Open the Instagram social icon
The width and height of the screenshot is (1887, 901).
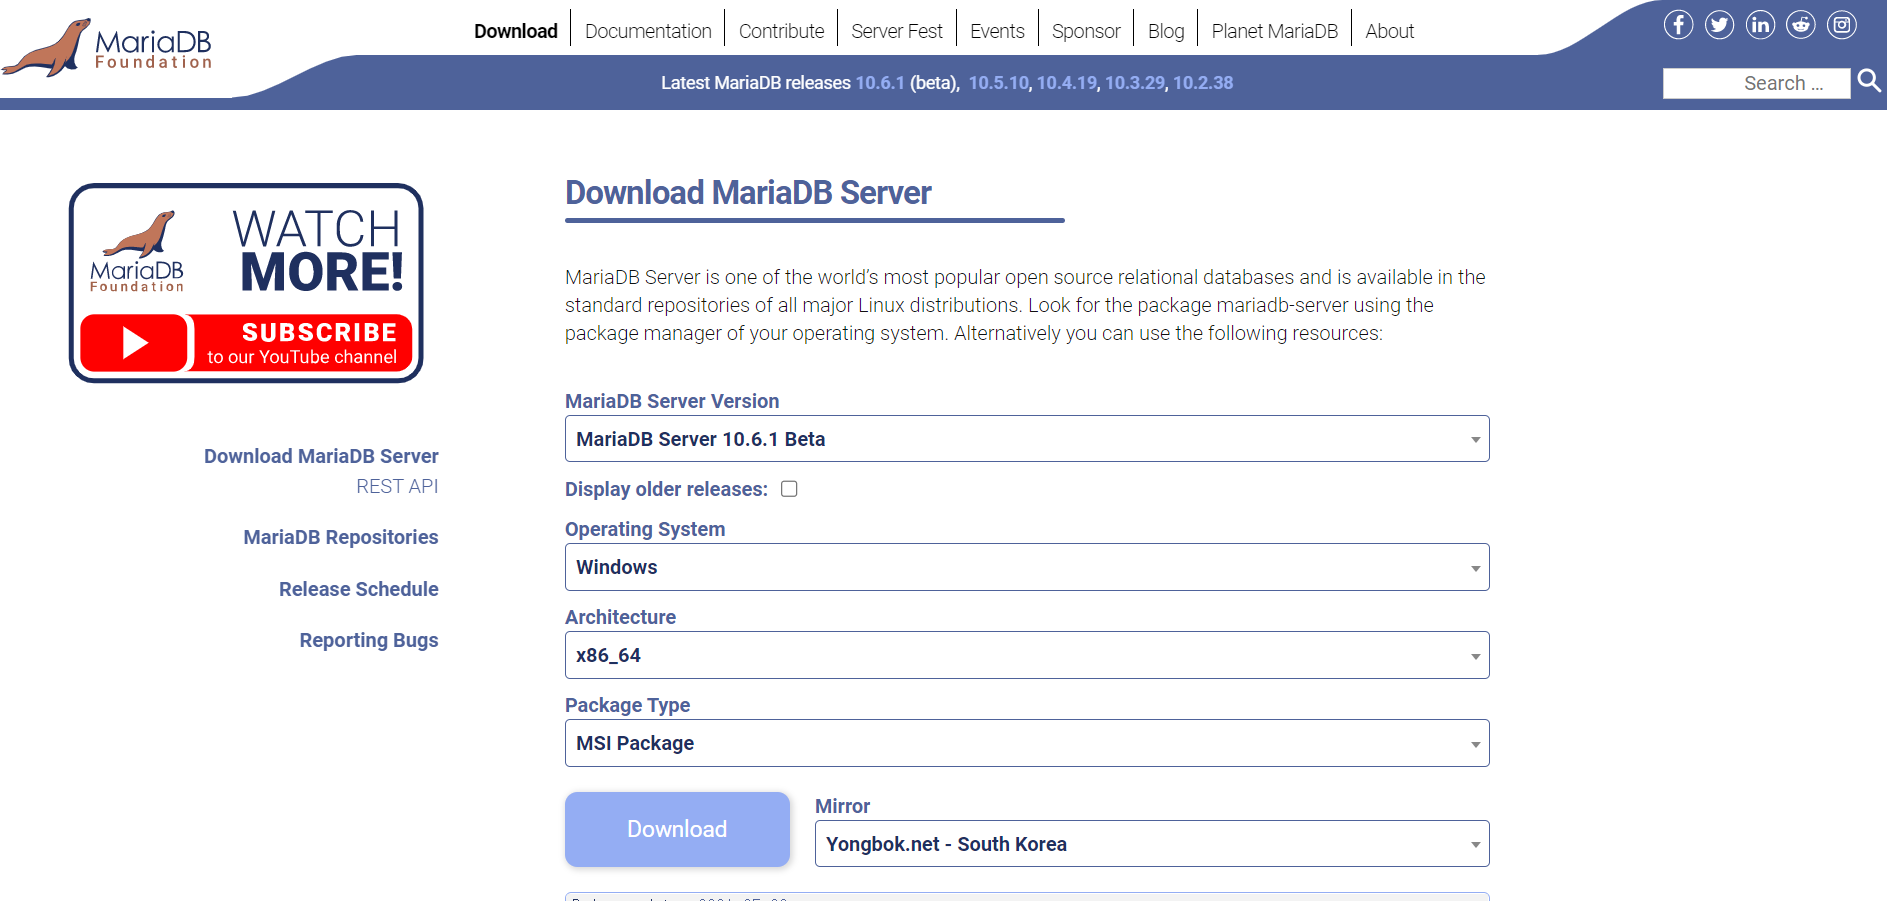(x=1842, y=24)
